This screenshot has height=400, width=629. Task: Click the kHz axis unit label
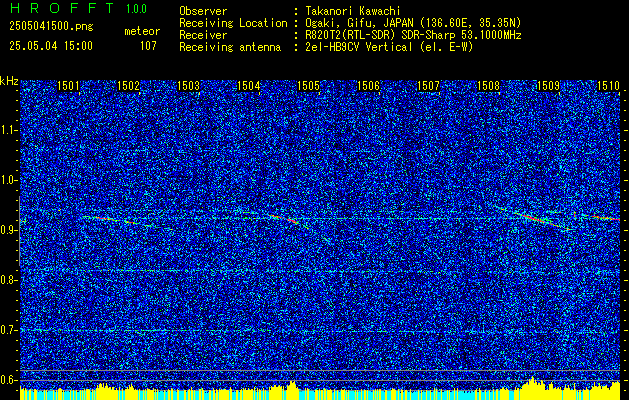(9, 81)
